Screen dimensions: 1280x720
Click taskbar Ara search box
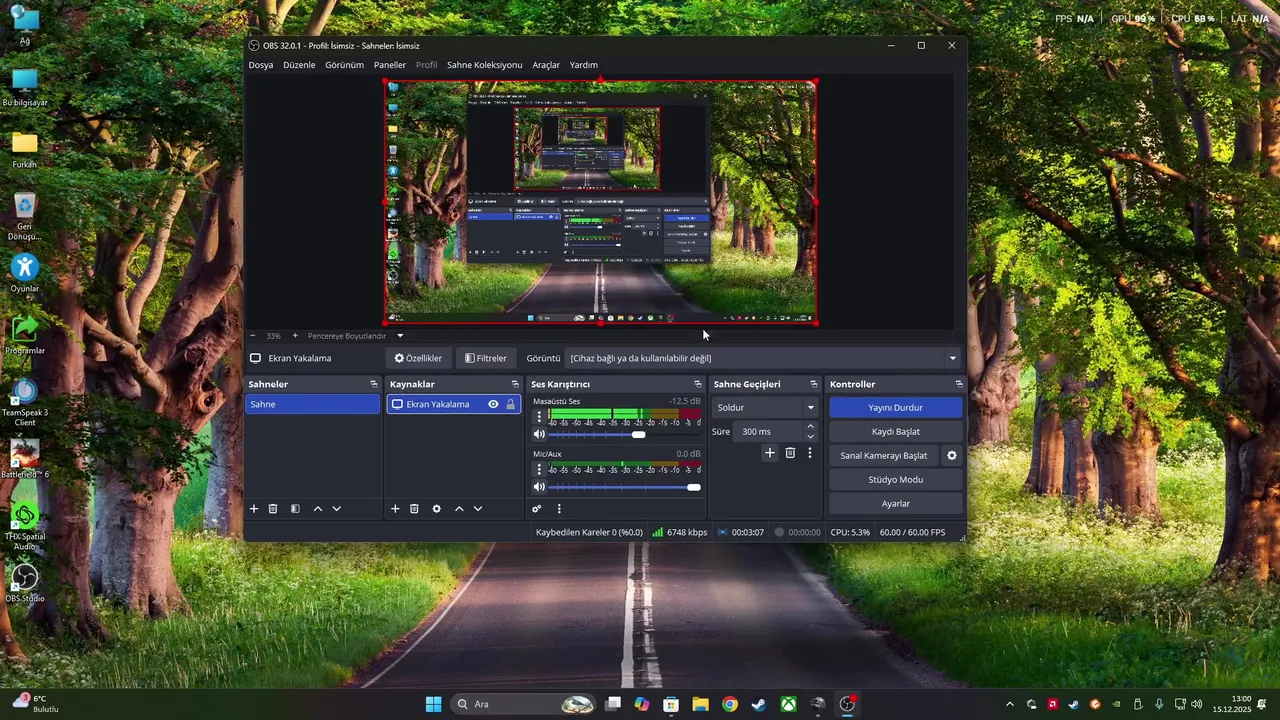(x=525, y=704)
